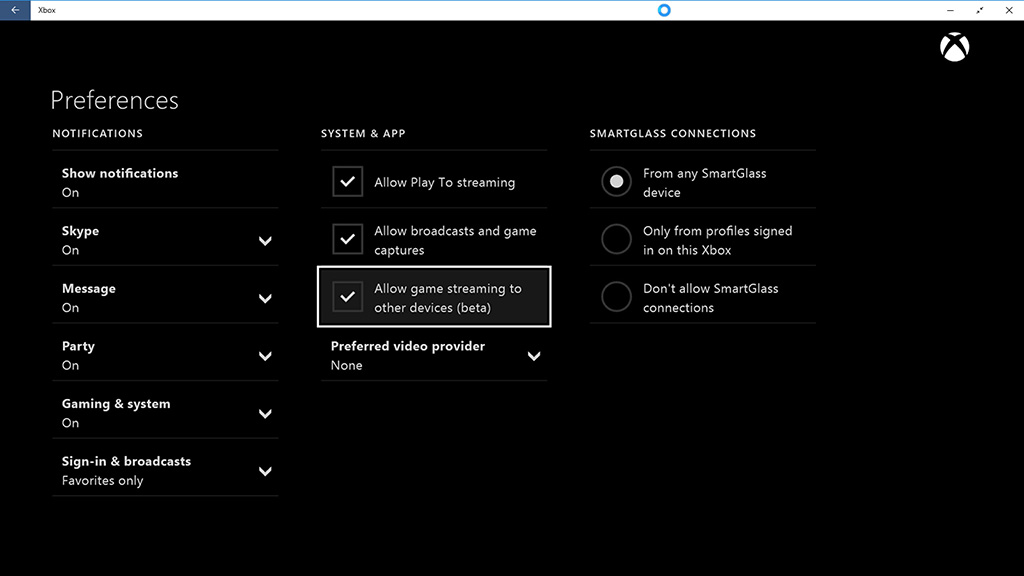
Task: Close the Xbox app window
Action: point(1009,10)
